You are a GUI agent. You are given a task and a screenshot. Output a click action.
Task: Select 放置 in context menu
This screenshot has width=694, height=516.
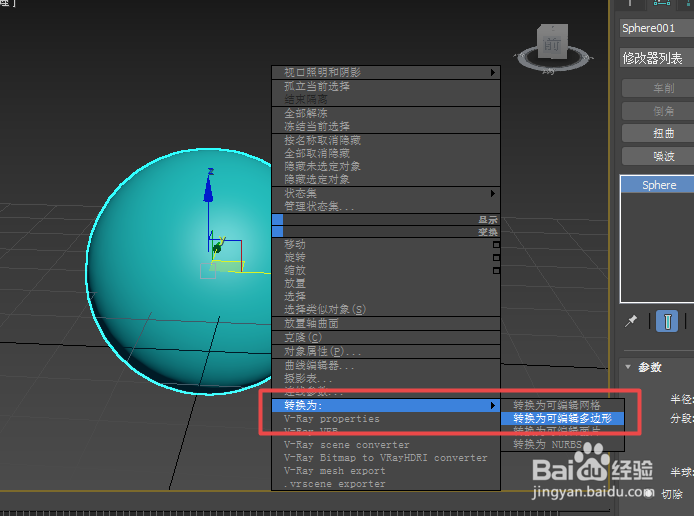click(386, 283)
